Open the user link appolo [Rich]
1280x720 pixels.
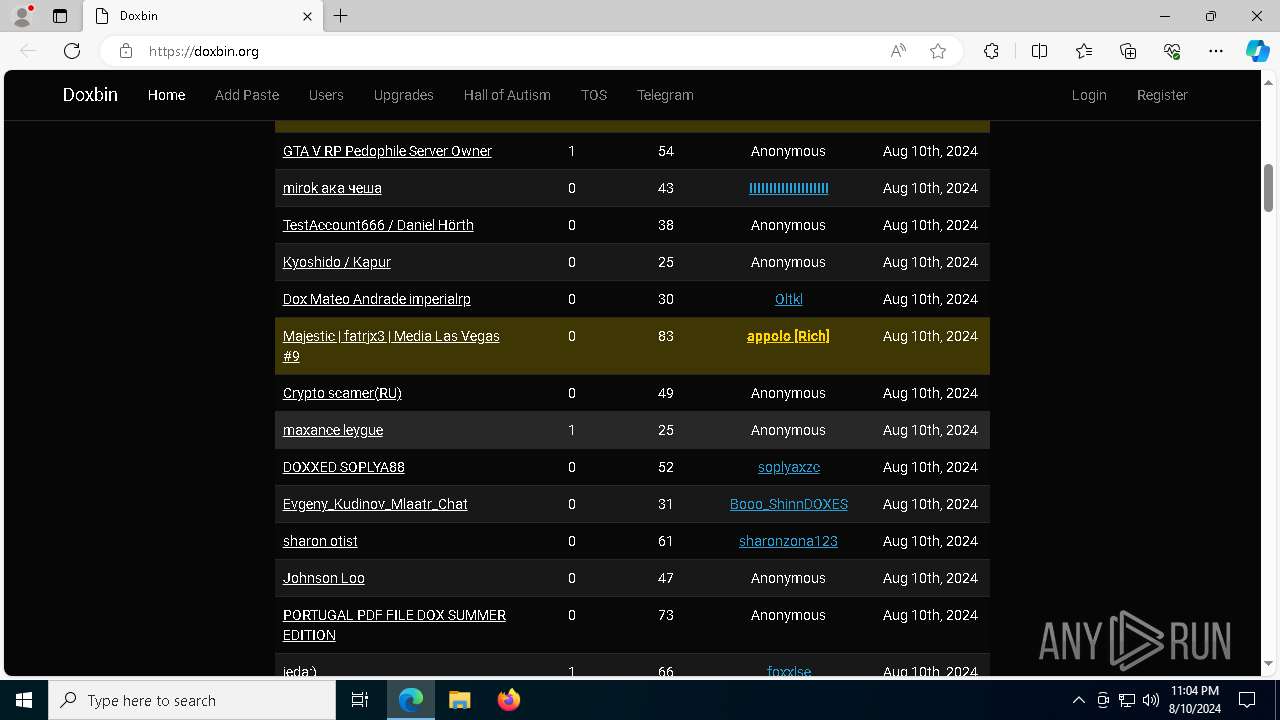click(x=788, y=336)
